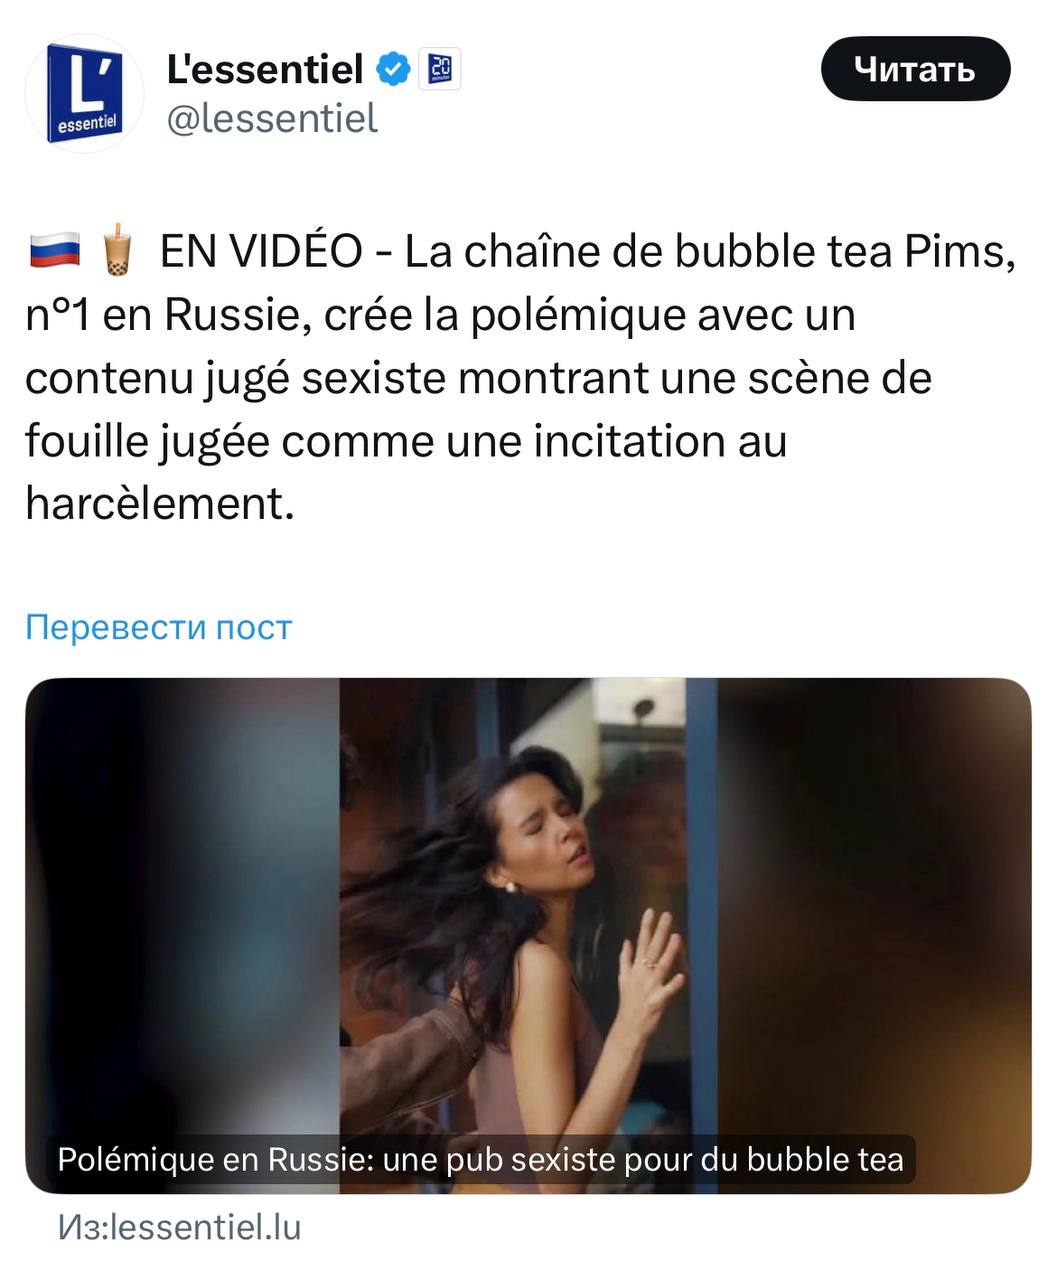Click the word 'harcèlement.' ending the post
This screenshot has height=1280, width=1057.
(160, 503)
